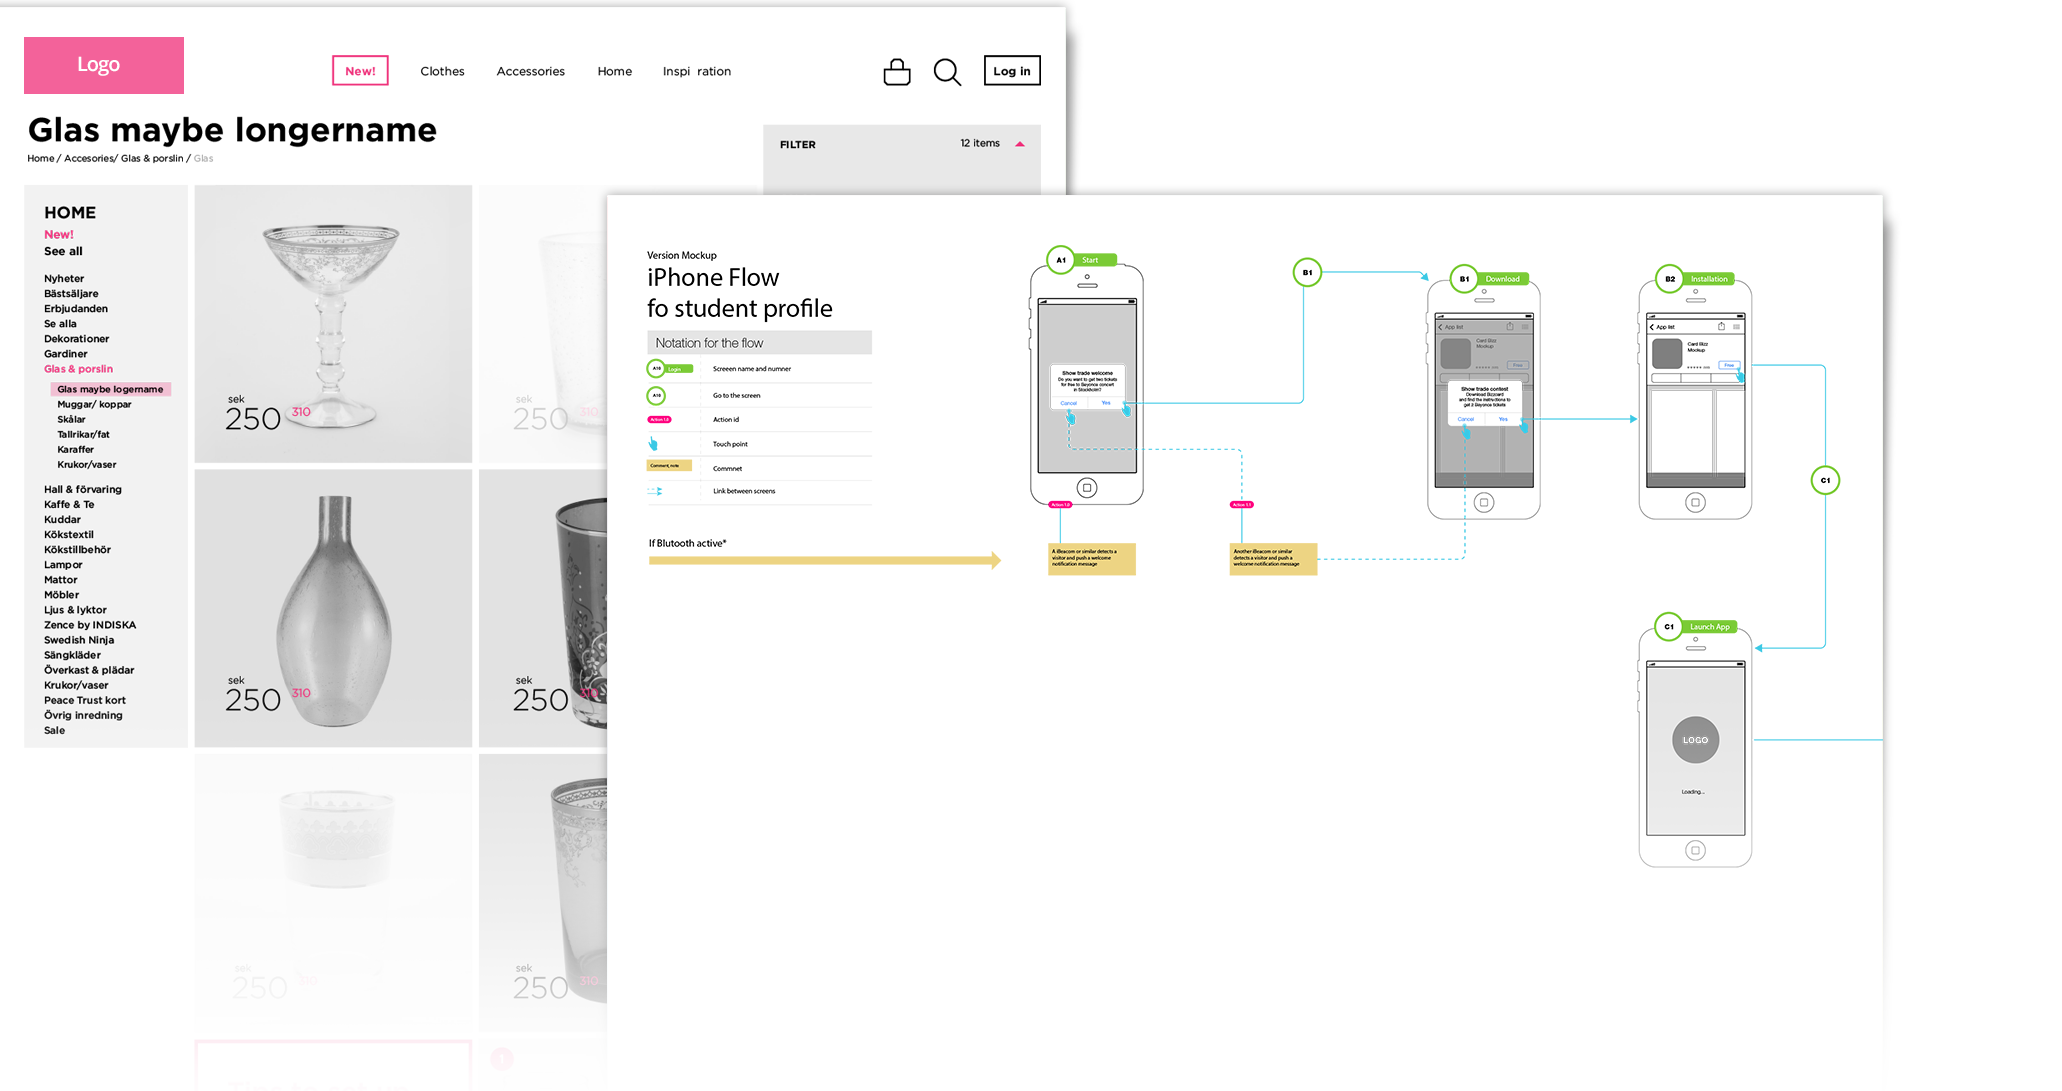Viewport: 2062px width, 1091px height.
Task: Select Lampor category
Action: click(x=63, y=565)
